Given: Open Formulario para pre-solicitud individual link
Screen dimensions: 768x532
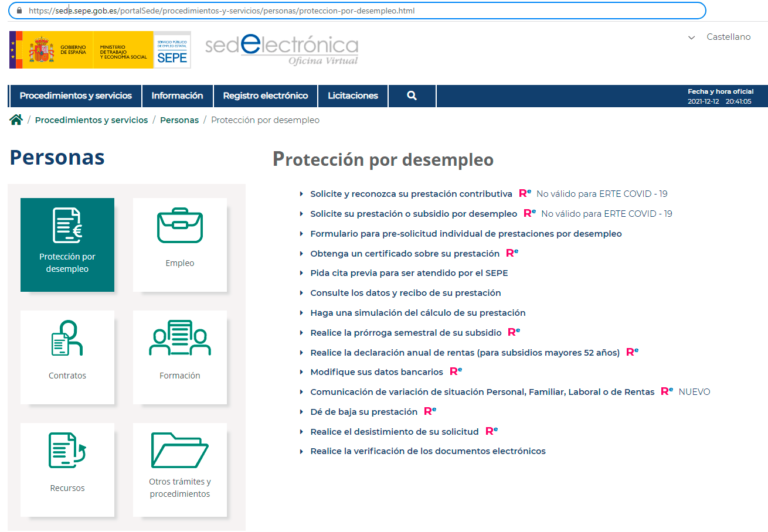Looking at the screenshot, I should click(466, 234).
